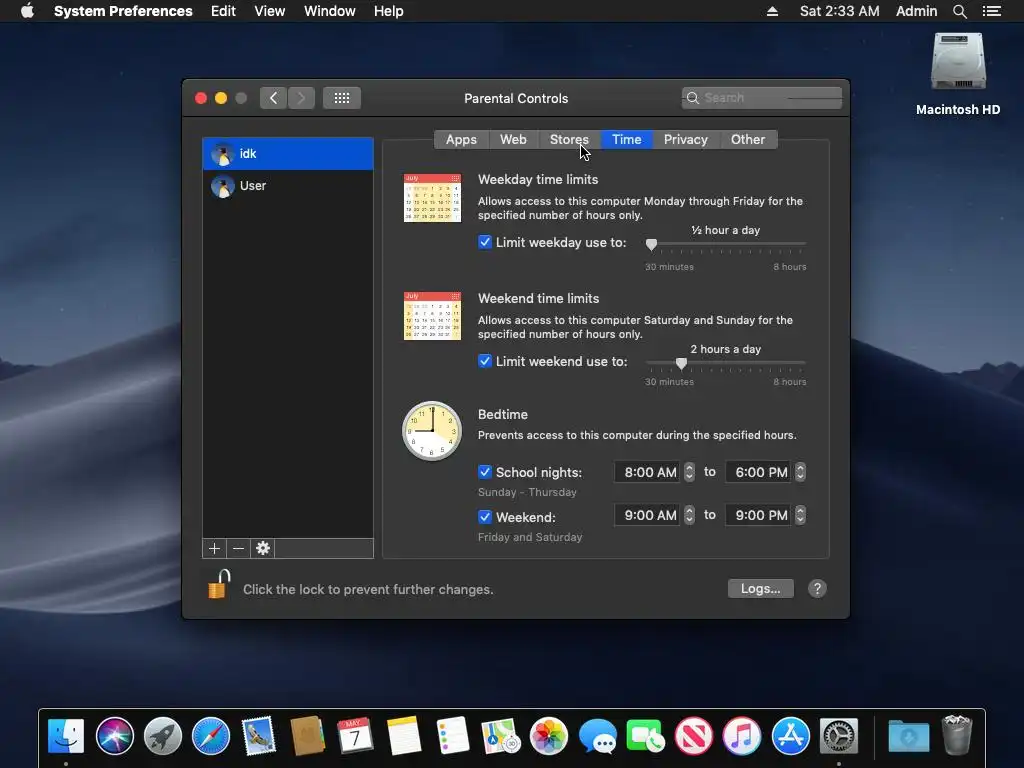Adjust Weekend 9:00 AM stepper
This screenshot has width=1024, height=768.
pyautogui.click(x=689, y=515)
